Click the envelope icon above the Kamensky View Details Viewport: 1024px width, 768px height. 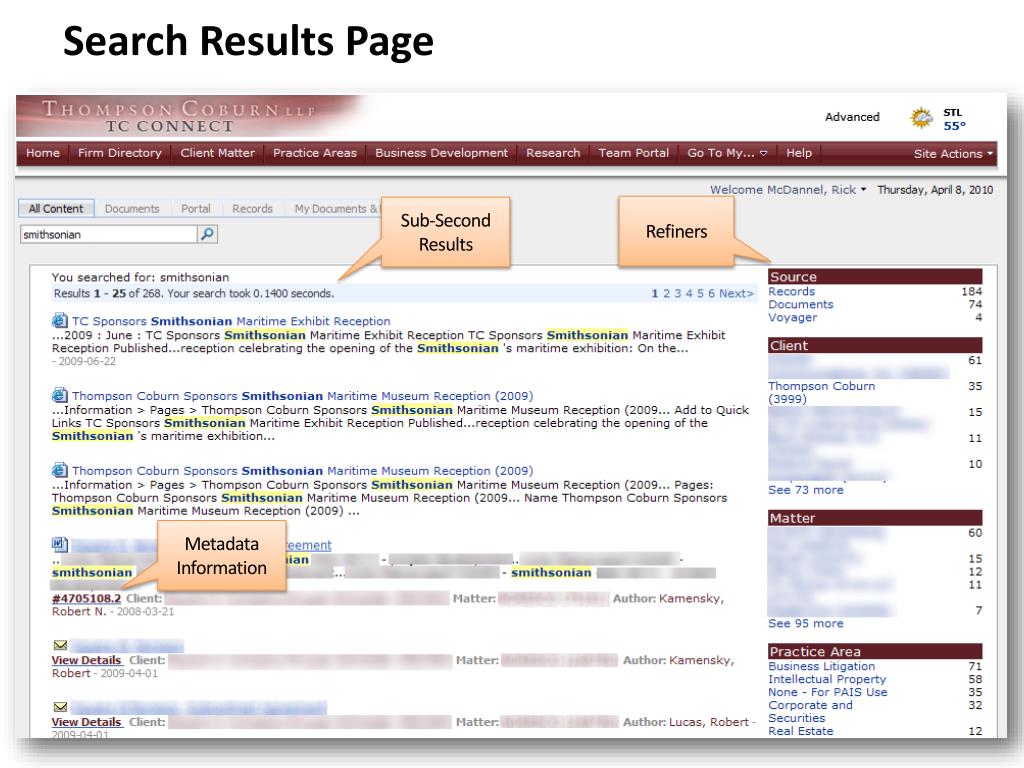60,645
